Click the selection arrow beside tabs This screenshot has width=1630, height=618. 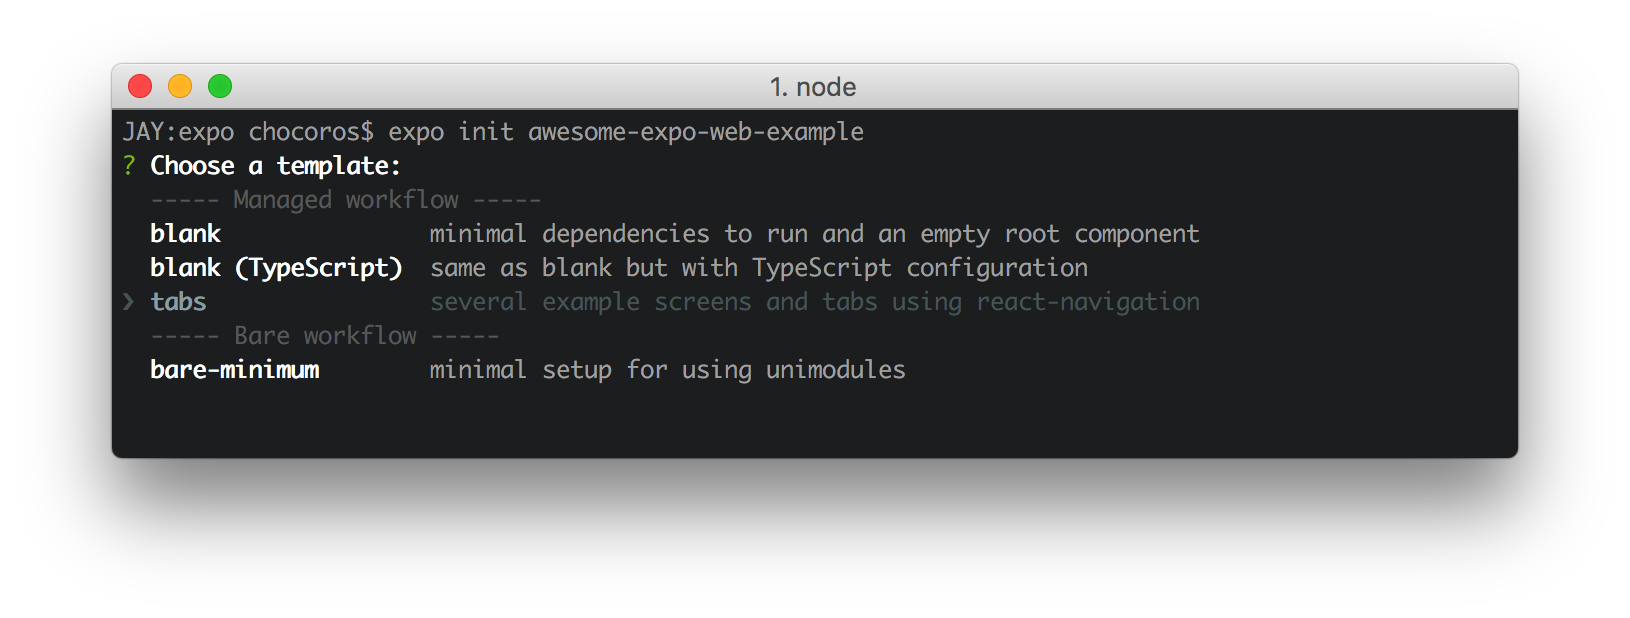(x=128, y=302)
